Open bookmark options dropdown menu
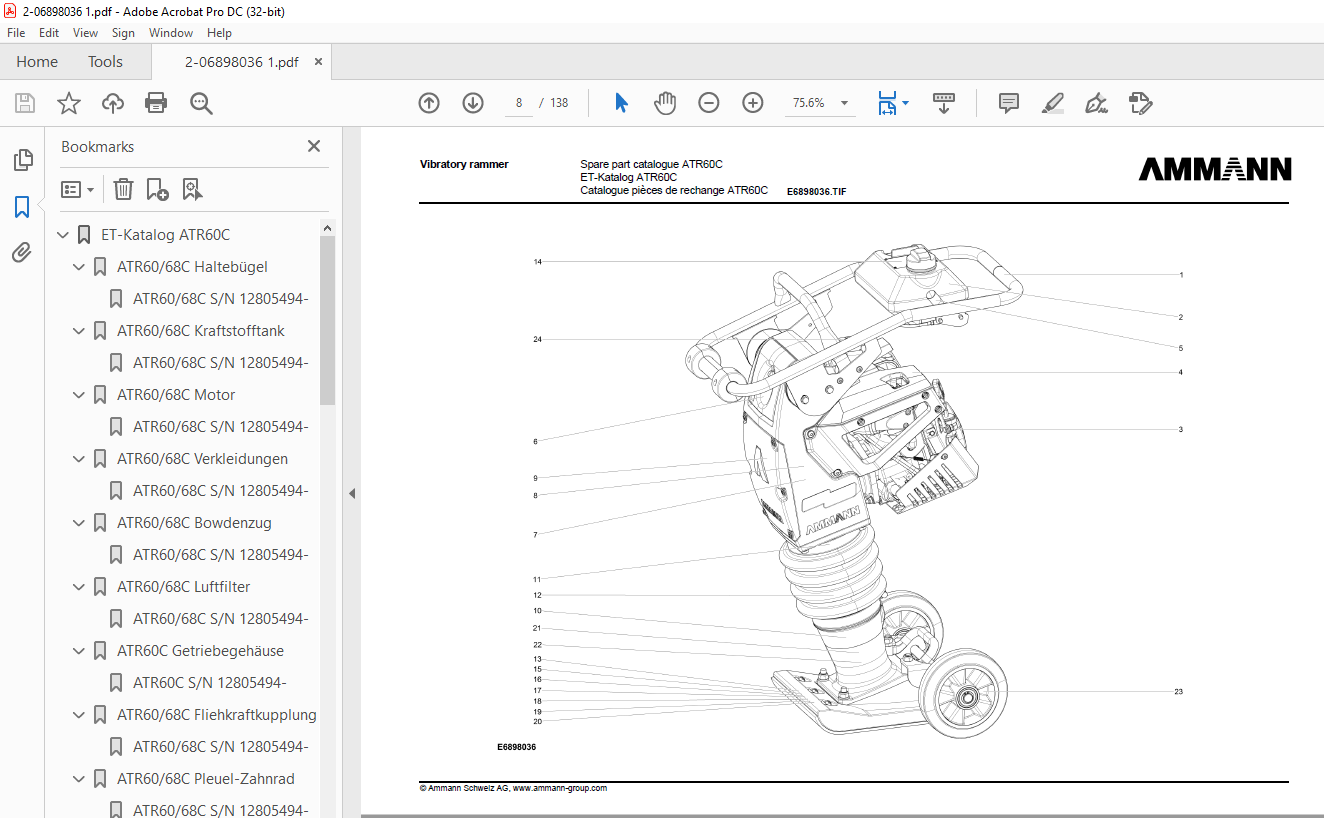Image resolution: width=1324 pixels, height=818 pixels. (x=77, y=189)
